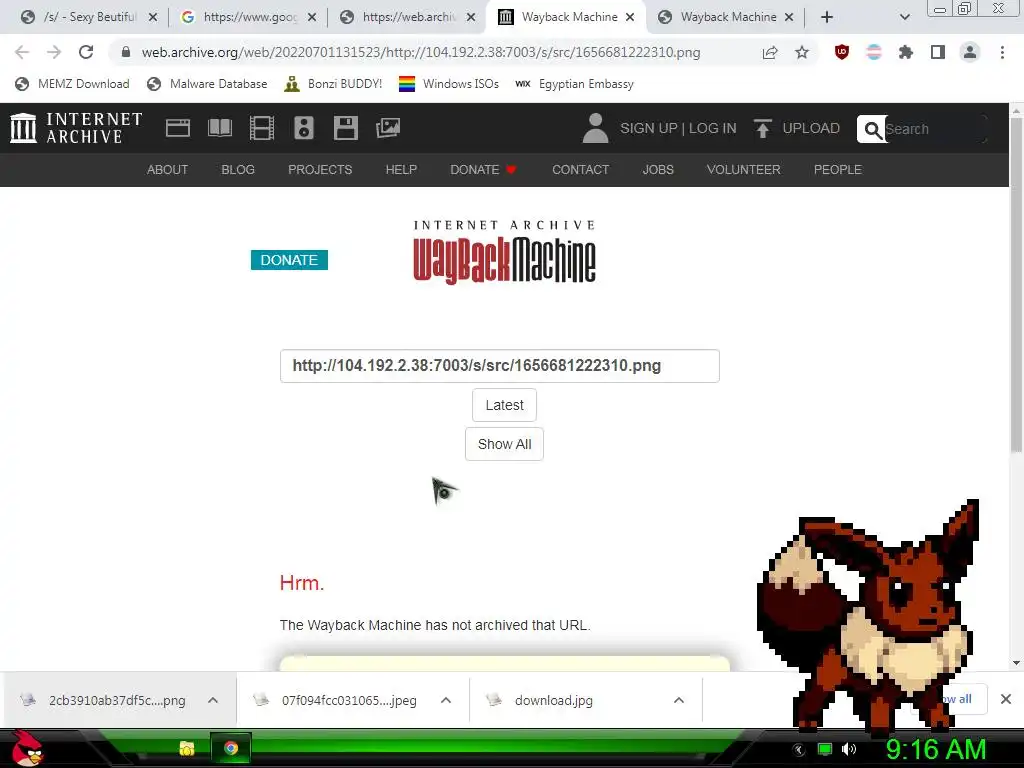Open Chrome's three-dot menu

point(1002,52)
